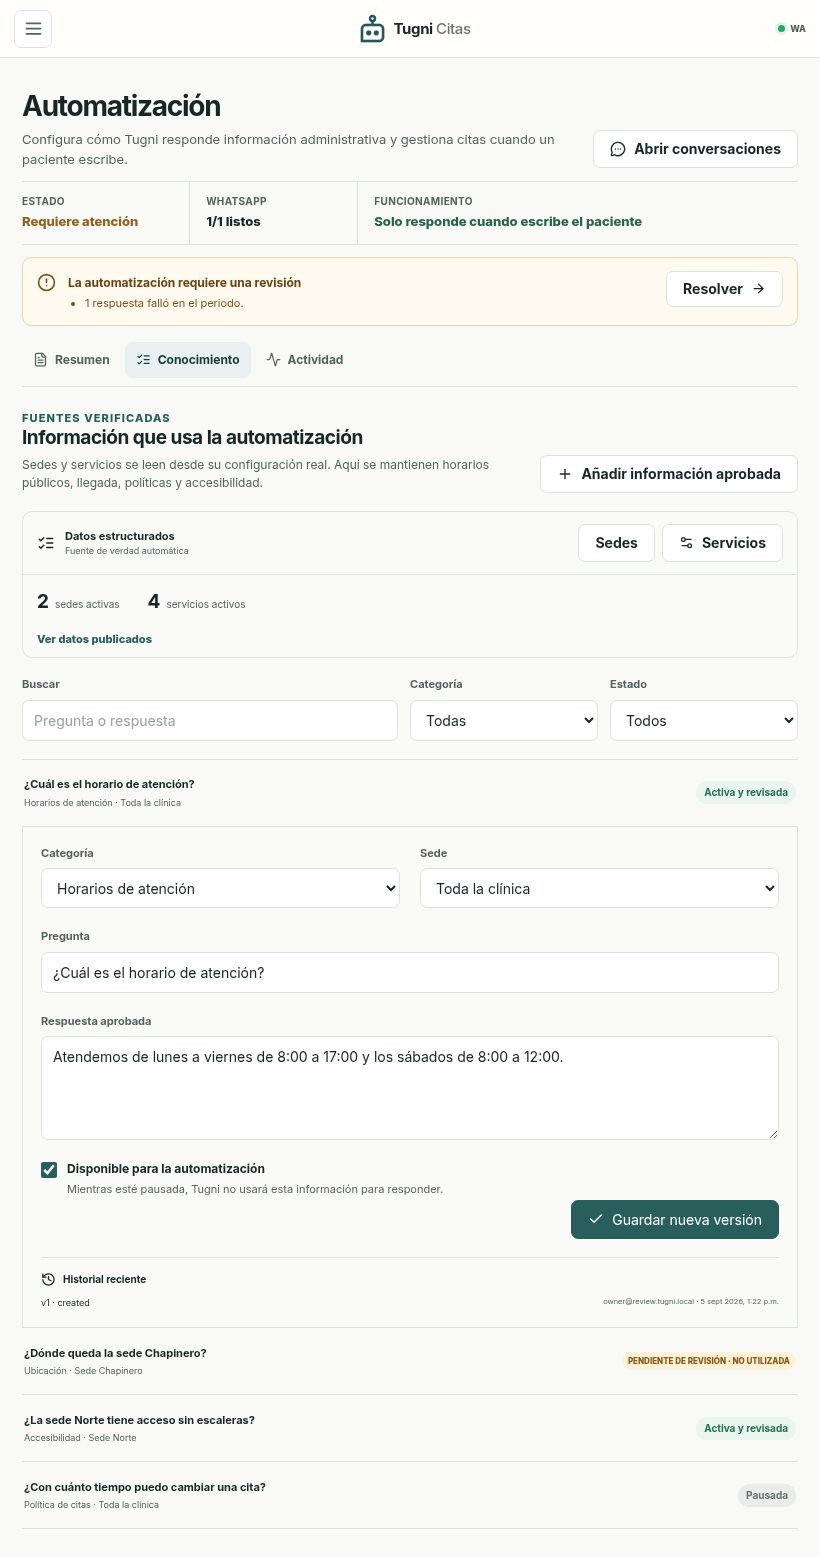
Task: Expand the Horarios de atención category dropdown
Action: pyautogui.click(x=220, y=888)
